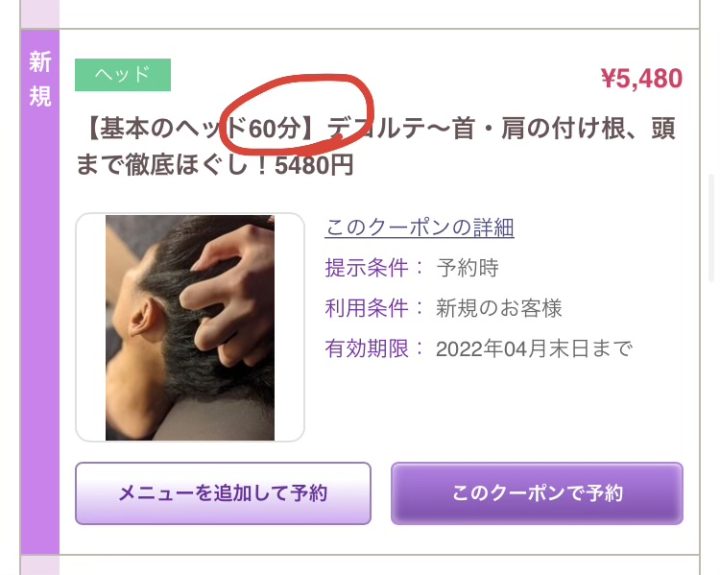The width and height of the screenshot is (720, 575).
Task: Open the このクーポンの詳細 link
Action: (419, 227)
